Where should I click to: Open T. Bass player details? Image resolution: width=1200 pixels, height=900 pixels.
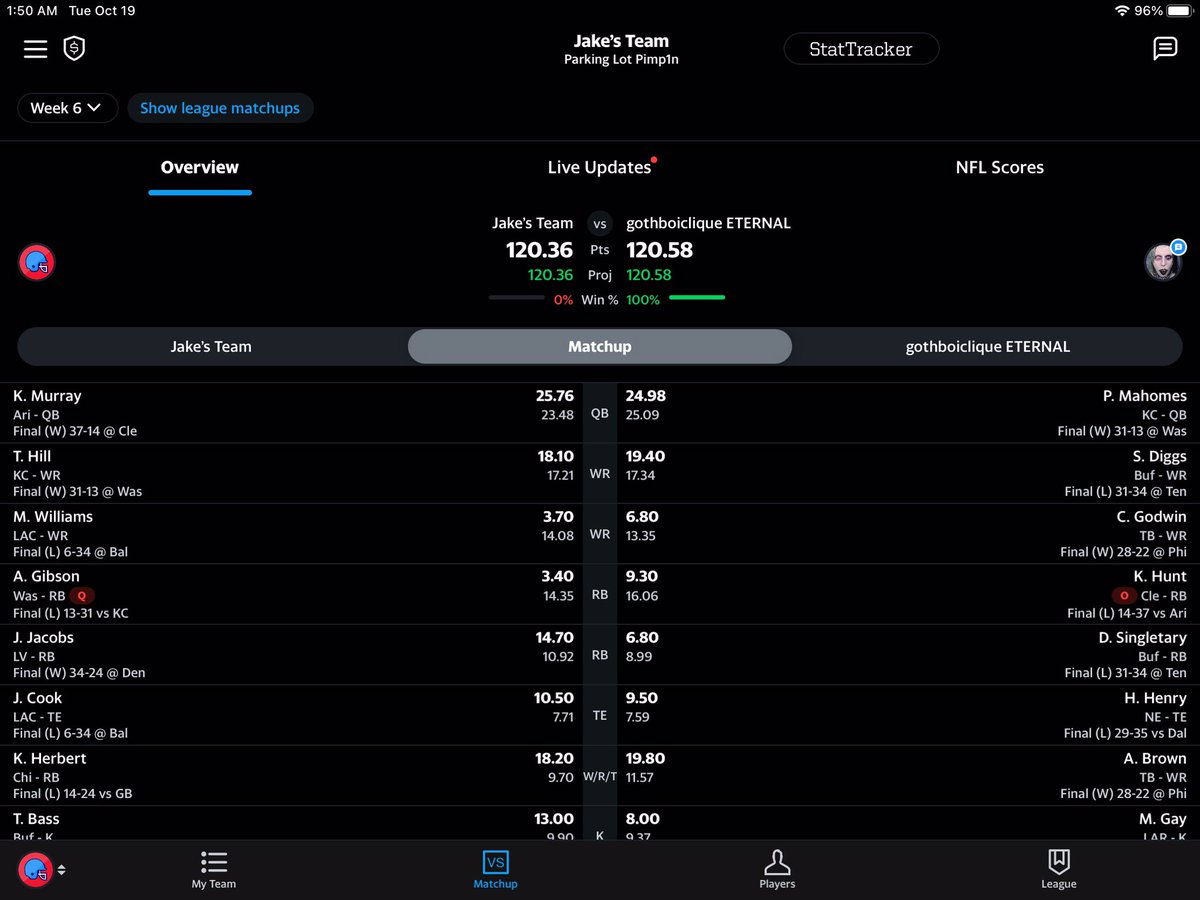[36, 819]
